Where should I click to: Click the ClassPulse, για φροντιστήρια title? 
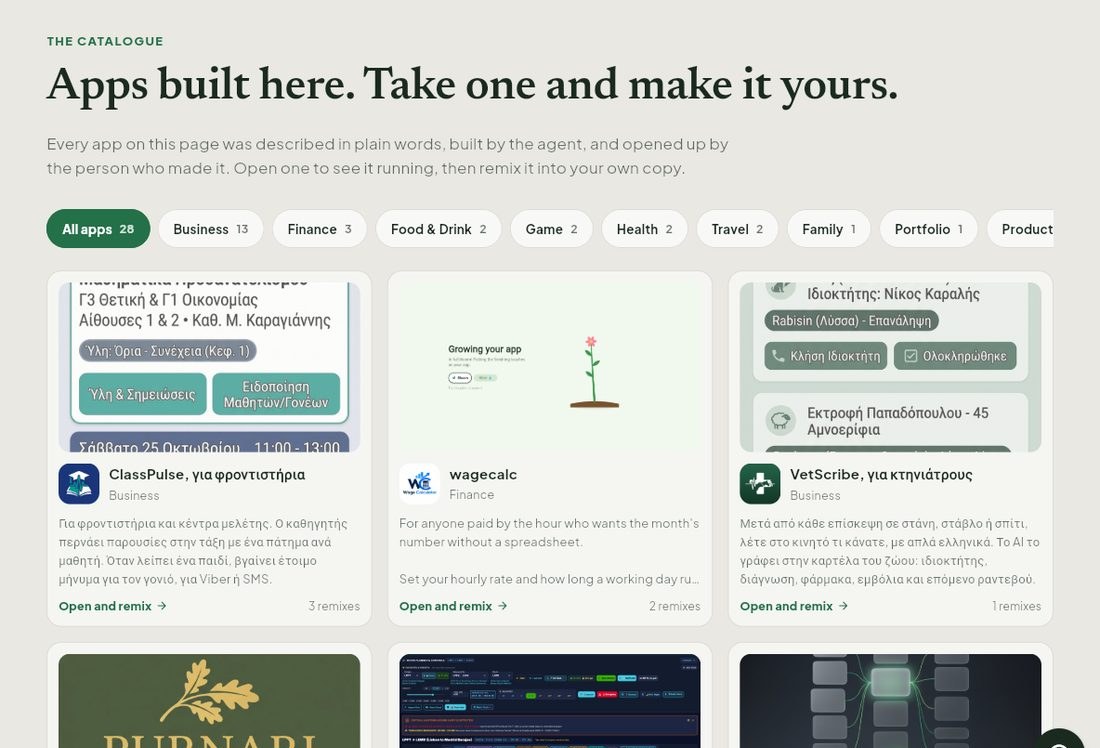(207, 474)
